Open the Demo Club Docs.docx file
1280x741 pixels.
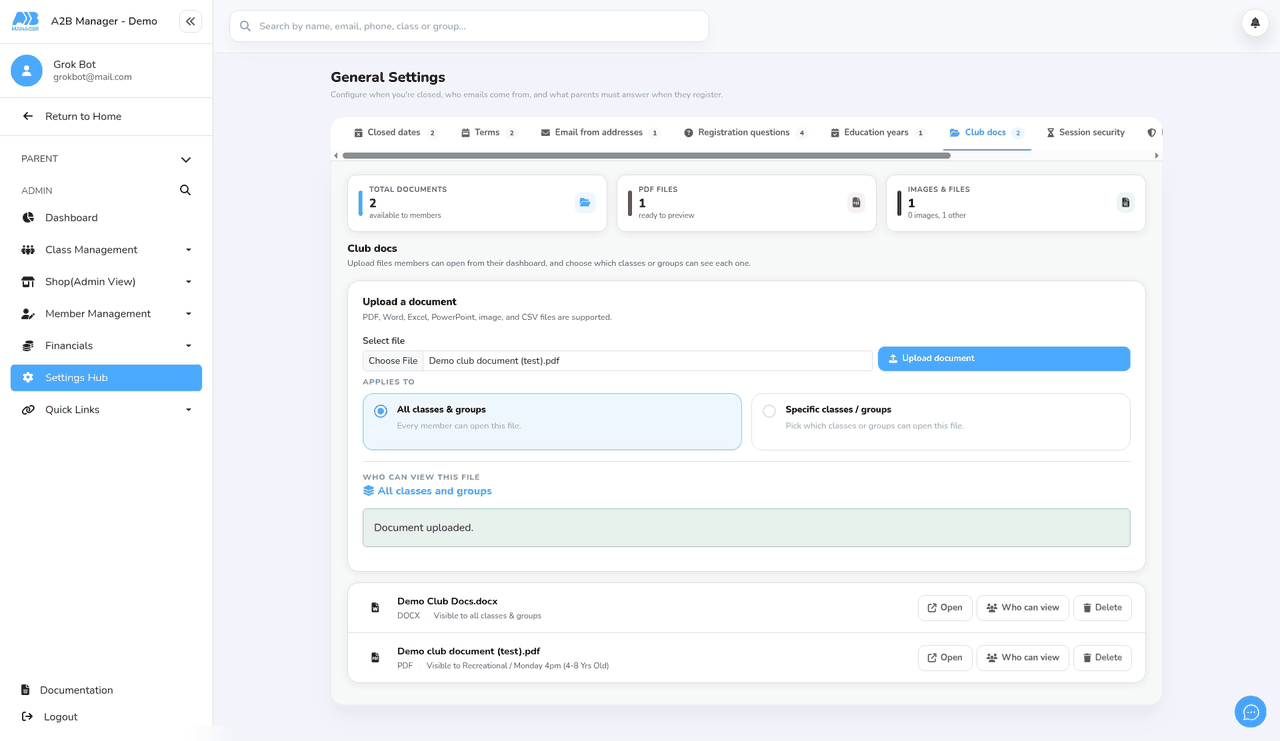[x=945, y=608]
